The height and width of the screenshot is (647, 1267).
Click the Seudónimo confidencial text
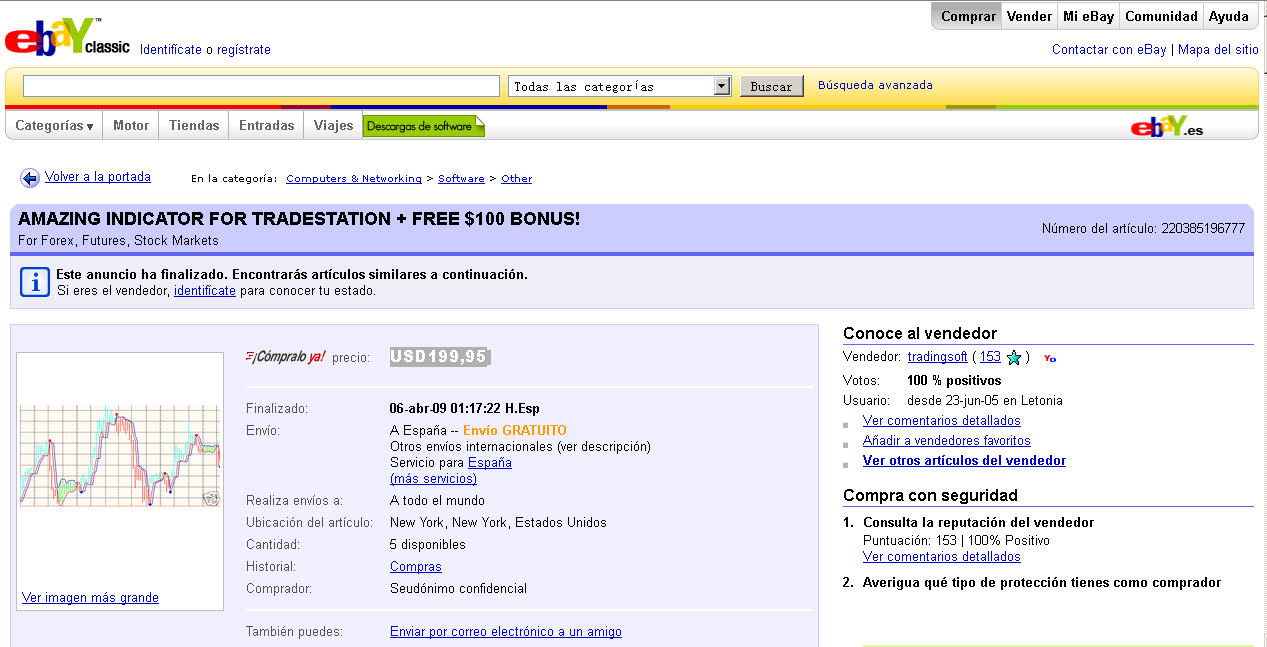pyautogui.click(x=458, y=589)
